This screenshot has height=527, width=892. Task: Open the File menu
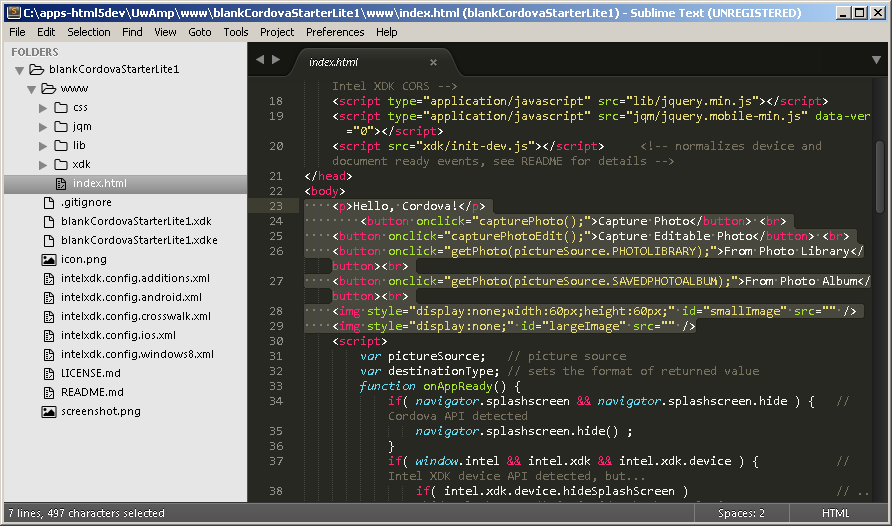click(17, 32)
